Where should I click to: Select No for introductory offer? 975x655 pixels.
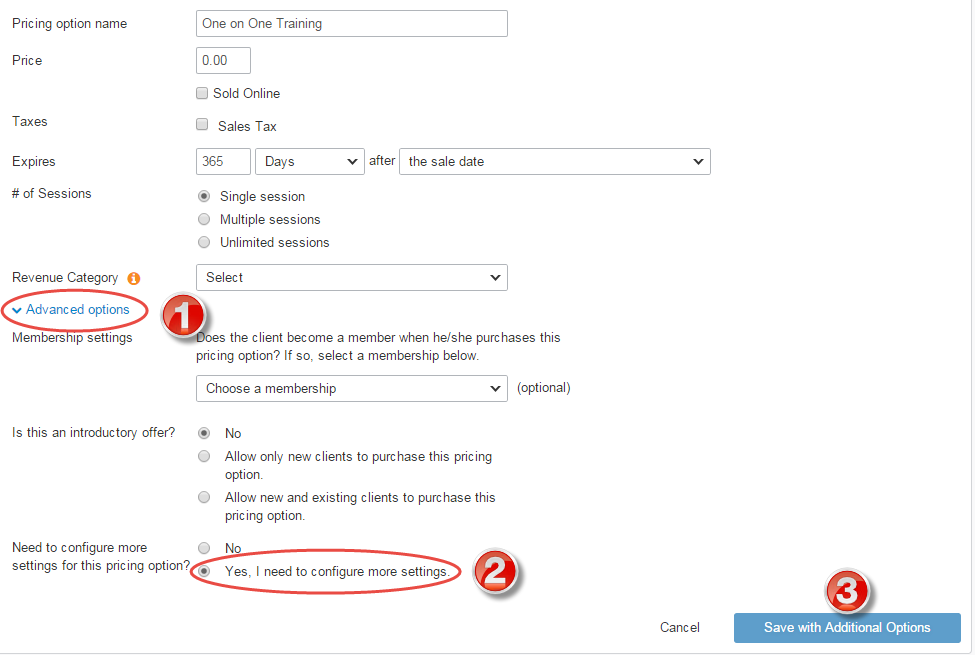[204, 433]
